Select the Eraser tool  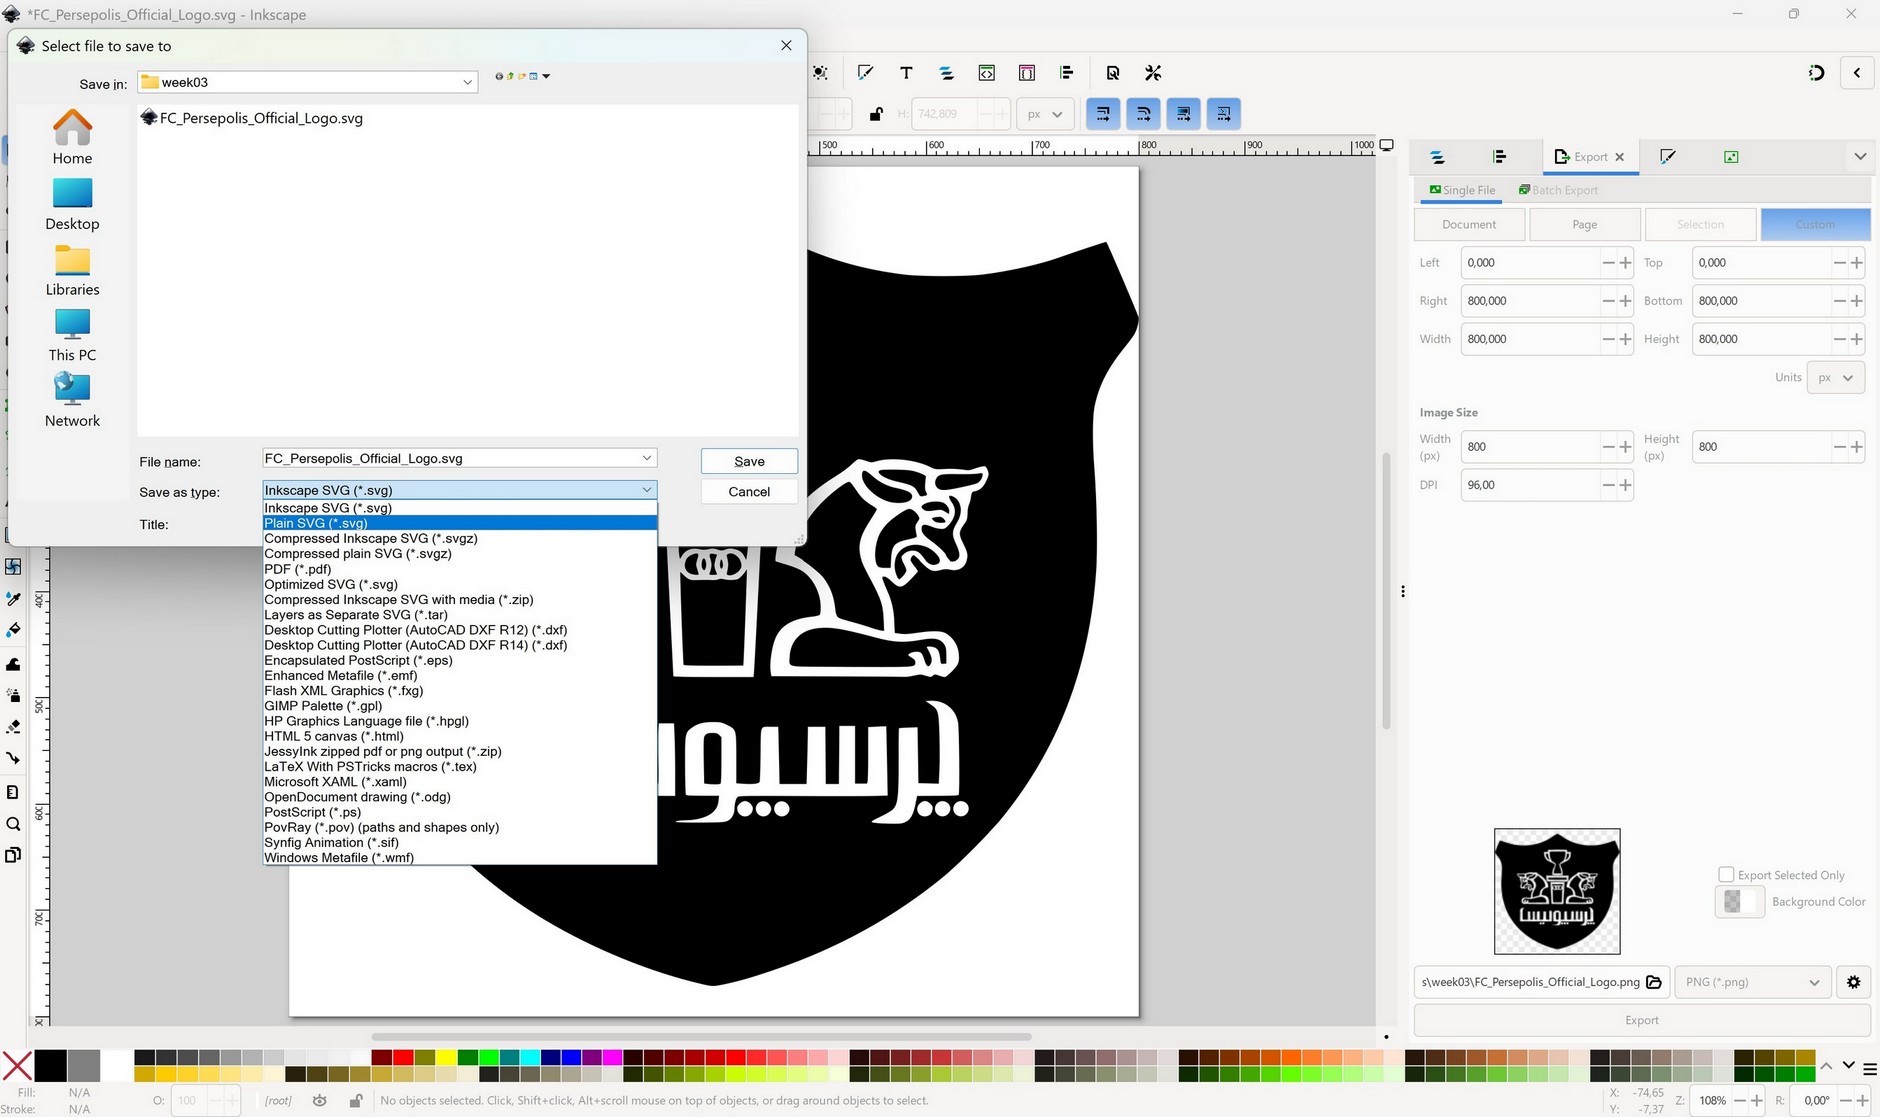(13, 727)
